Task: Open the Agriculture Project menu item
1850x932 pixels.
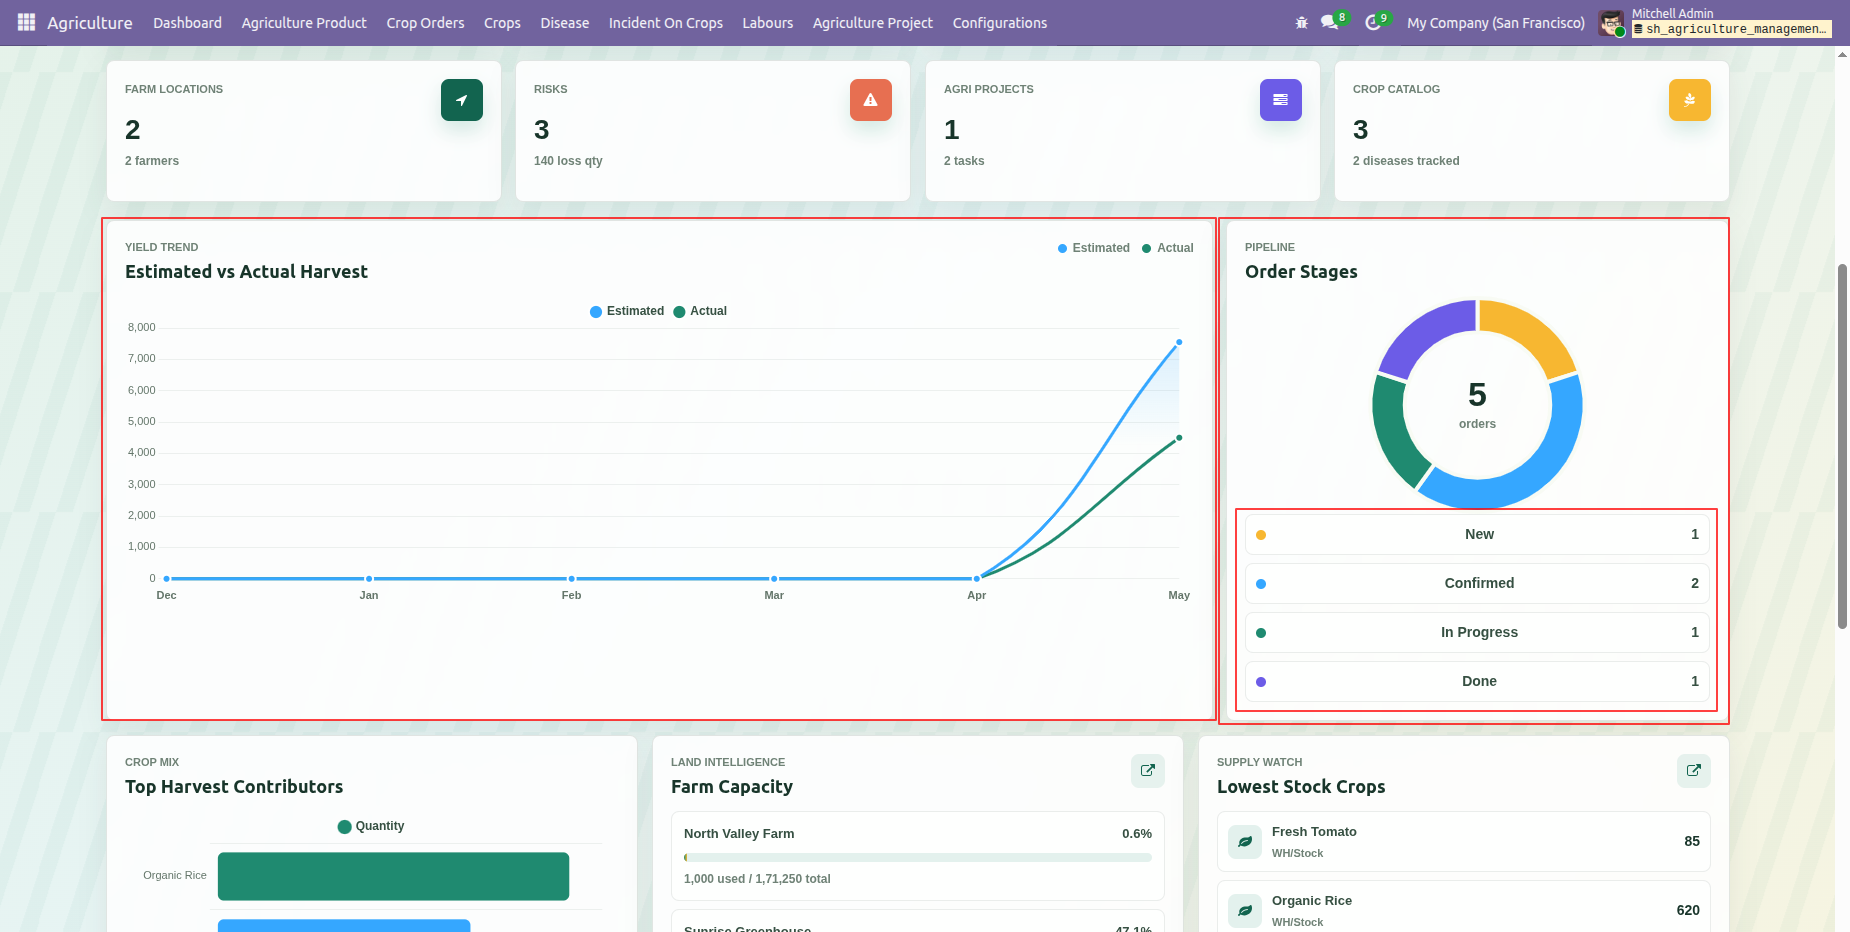Action: pos(873,23)
